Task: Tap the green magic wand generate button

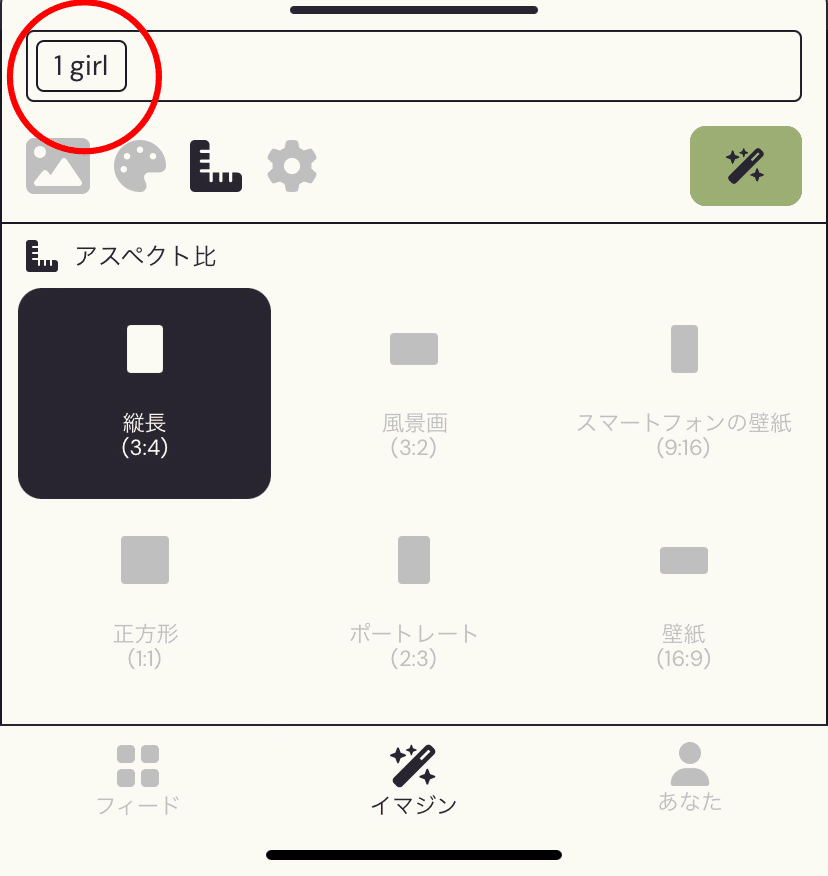Action: [746, 166]
